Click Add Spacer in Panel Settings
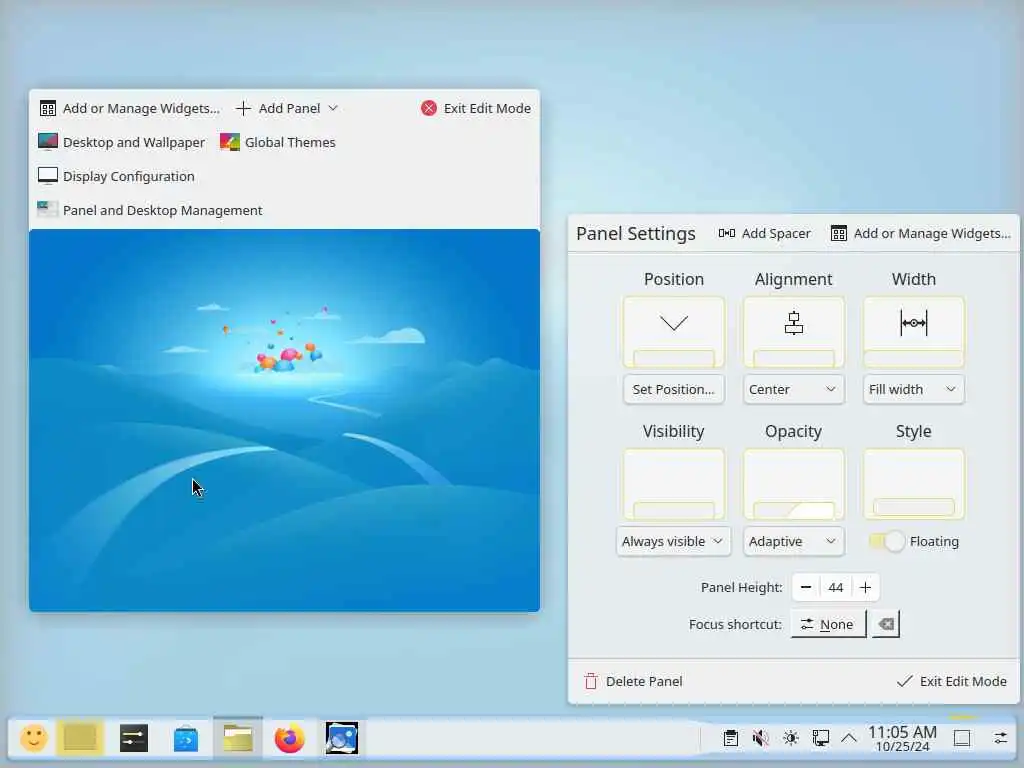This screenshot has height=768, width=1024. 764,233
